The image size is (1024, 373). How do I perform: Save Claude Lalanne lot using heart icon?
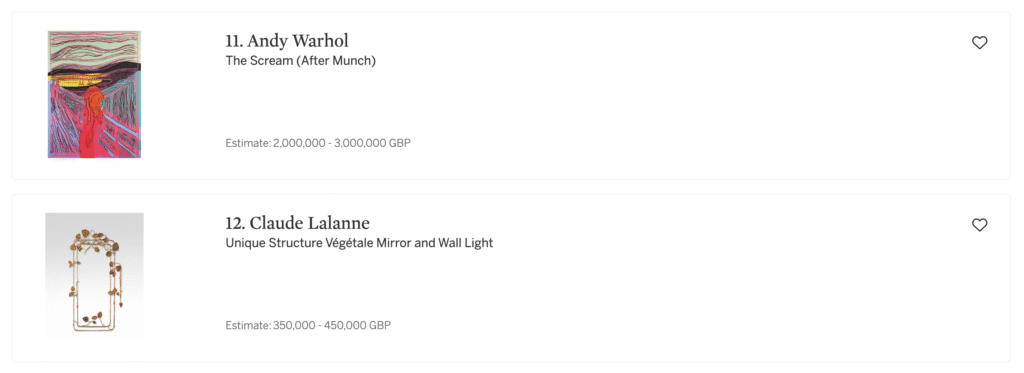pyautogui.click(x=979, y=225)
